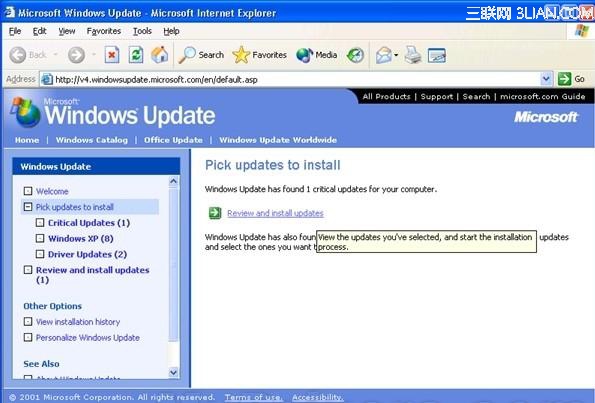Open the Support link in top bar
This screenshot has width=595, height=403.
[x=437, y=96]
